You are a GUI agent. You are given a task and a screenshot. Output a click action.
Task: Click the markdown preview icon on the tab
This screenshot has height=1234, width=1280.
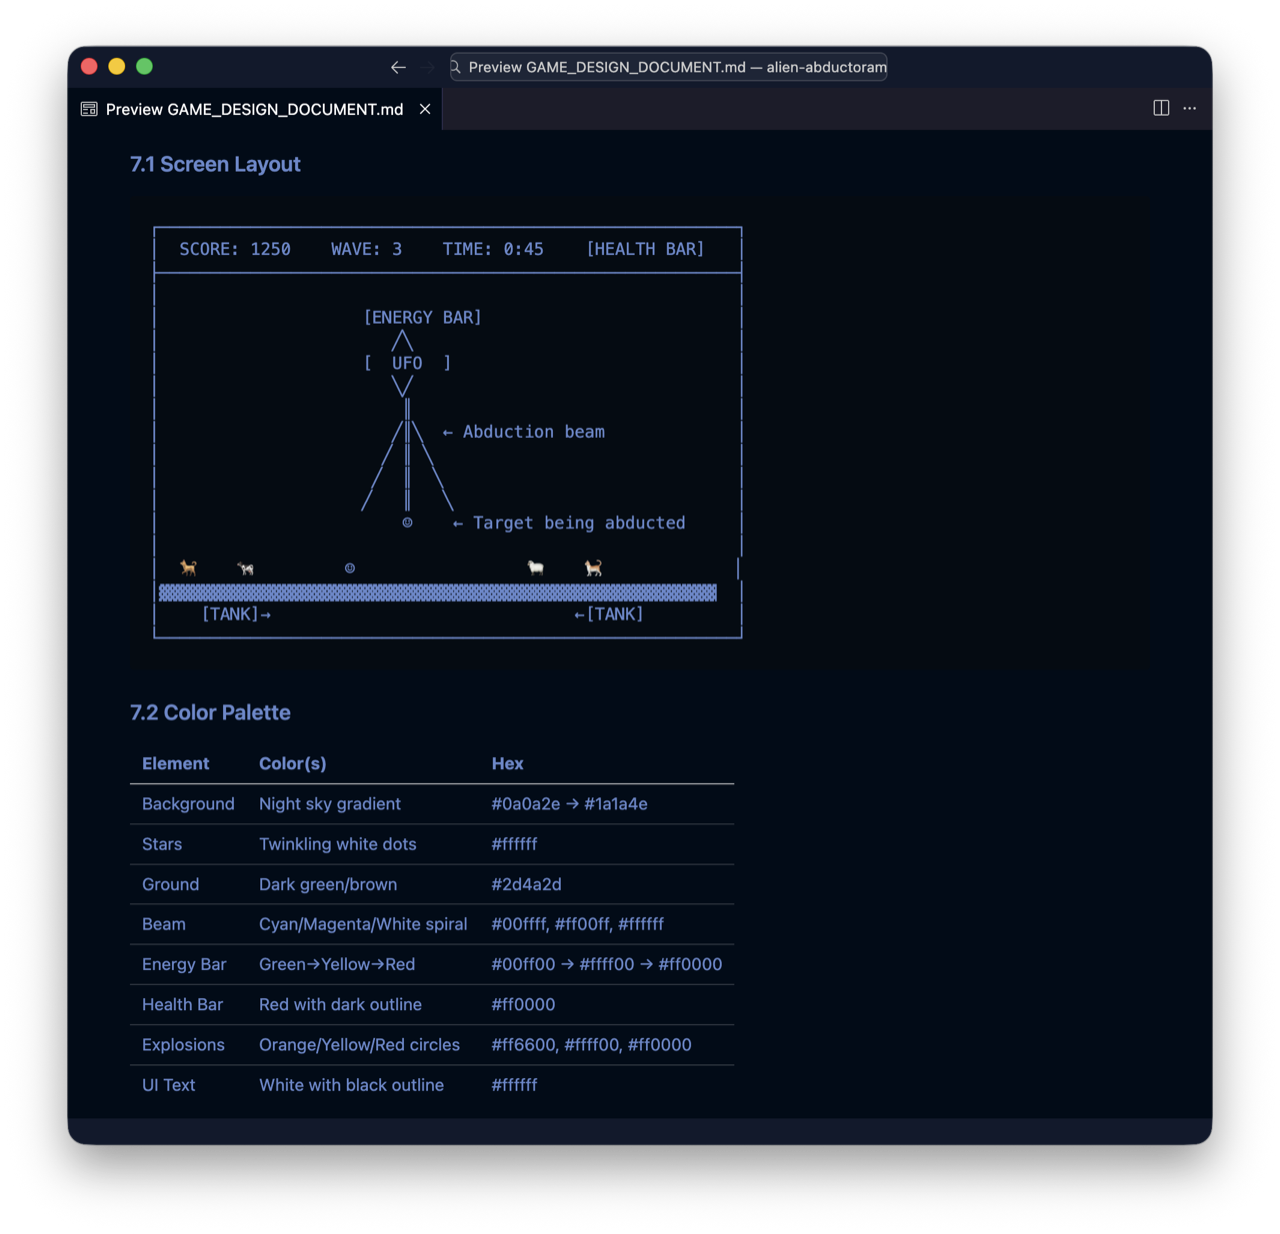88,108
